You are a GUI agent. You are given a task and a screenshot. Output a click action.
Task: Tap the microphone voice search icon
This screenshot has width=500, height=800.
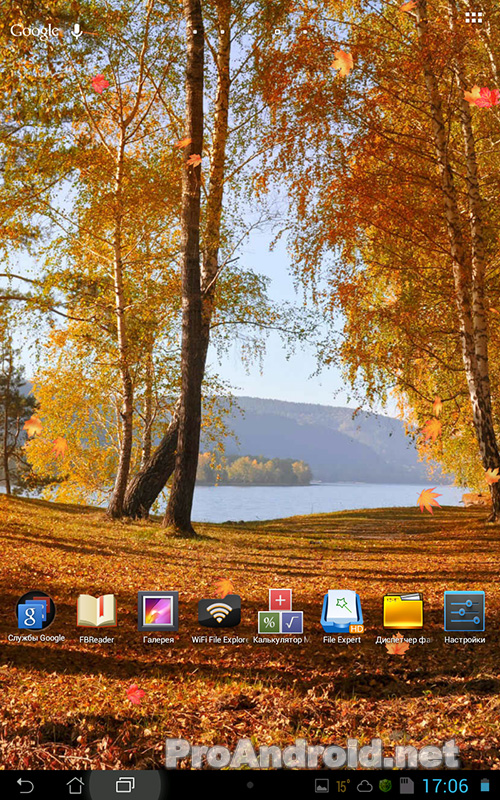coord(77,32)
